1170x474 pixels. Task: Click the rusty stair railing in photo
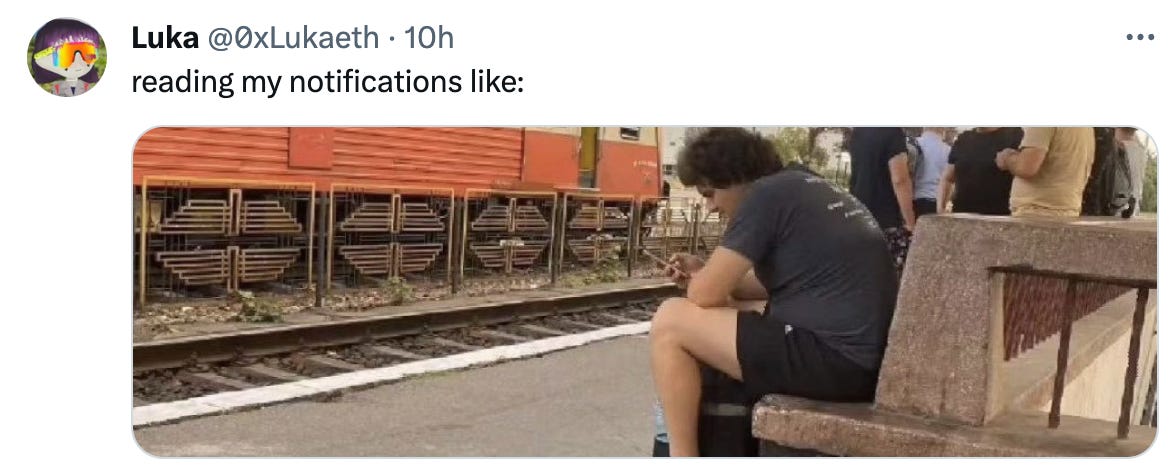1074,336
